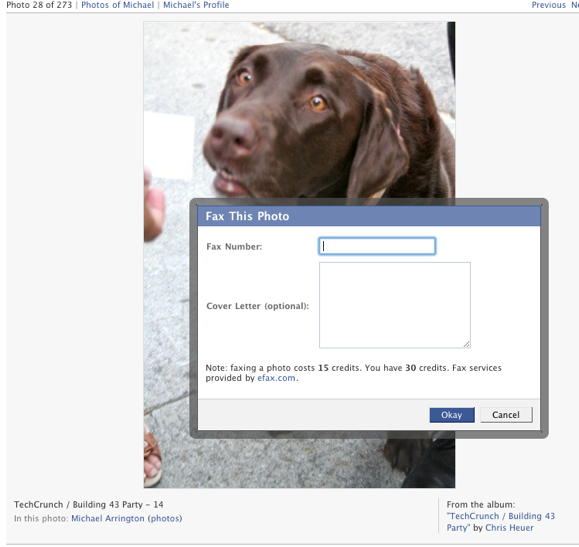The image size is (579, 547).
Task: Open the TechCrunch / Building 43 Party album
Action: click(501, 522)
